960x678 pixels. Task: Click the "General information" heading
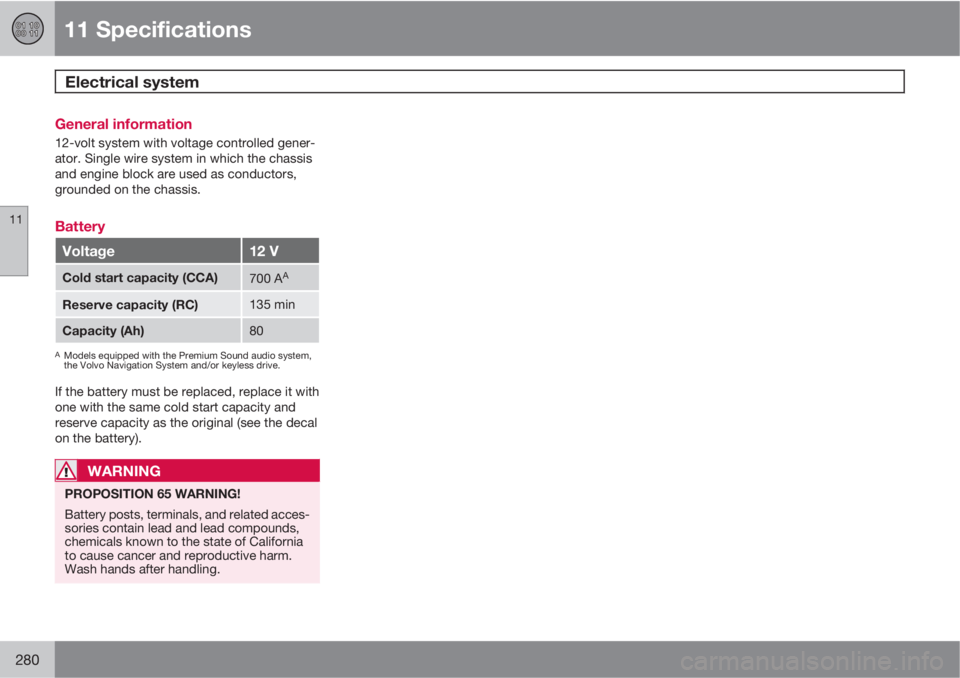click(x=120, y=124)
